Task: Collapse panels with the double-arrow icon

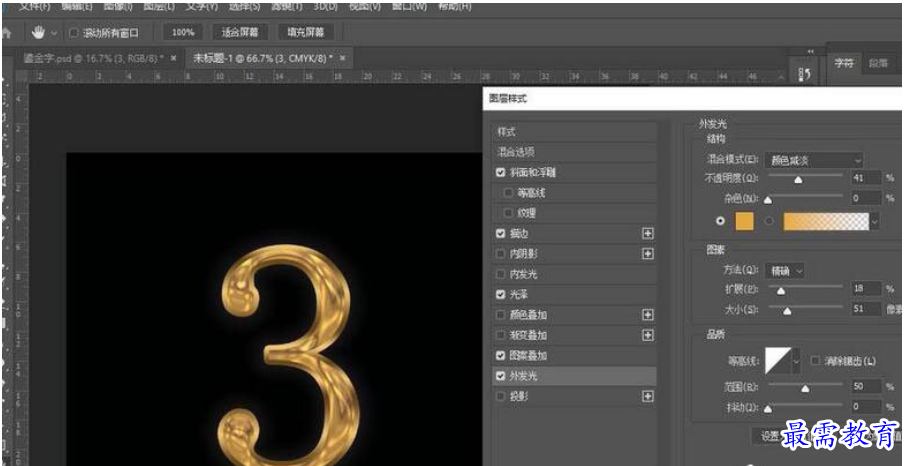Action: pos(810,51)
